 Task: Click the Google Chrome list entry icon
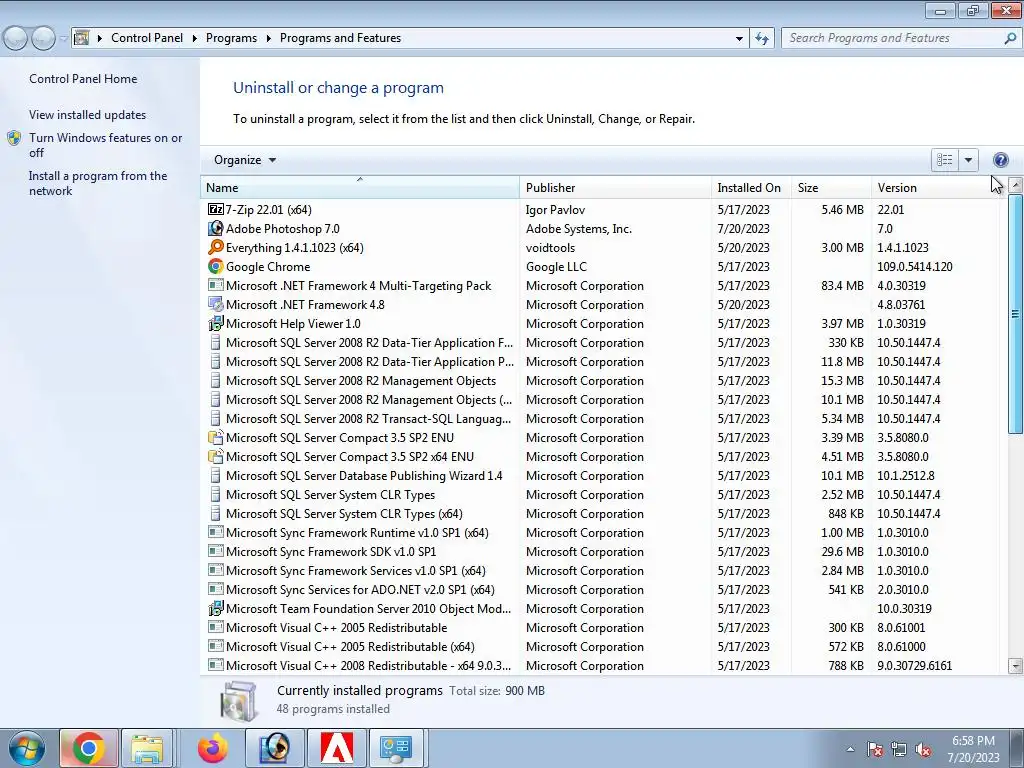pos(215,266)
